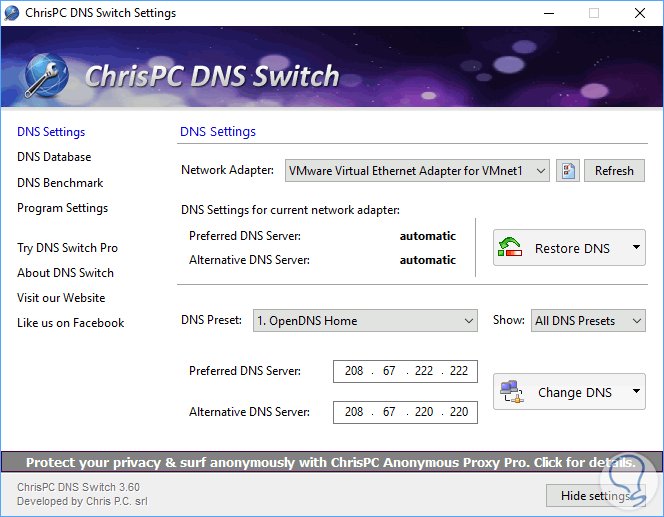Image resolution: width=664 pixels, height=517 pixels.
Task: Expand the DNS Preset combo box
Action: click(365, 321)
